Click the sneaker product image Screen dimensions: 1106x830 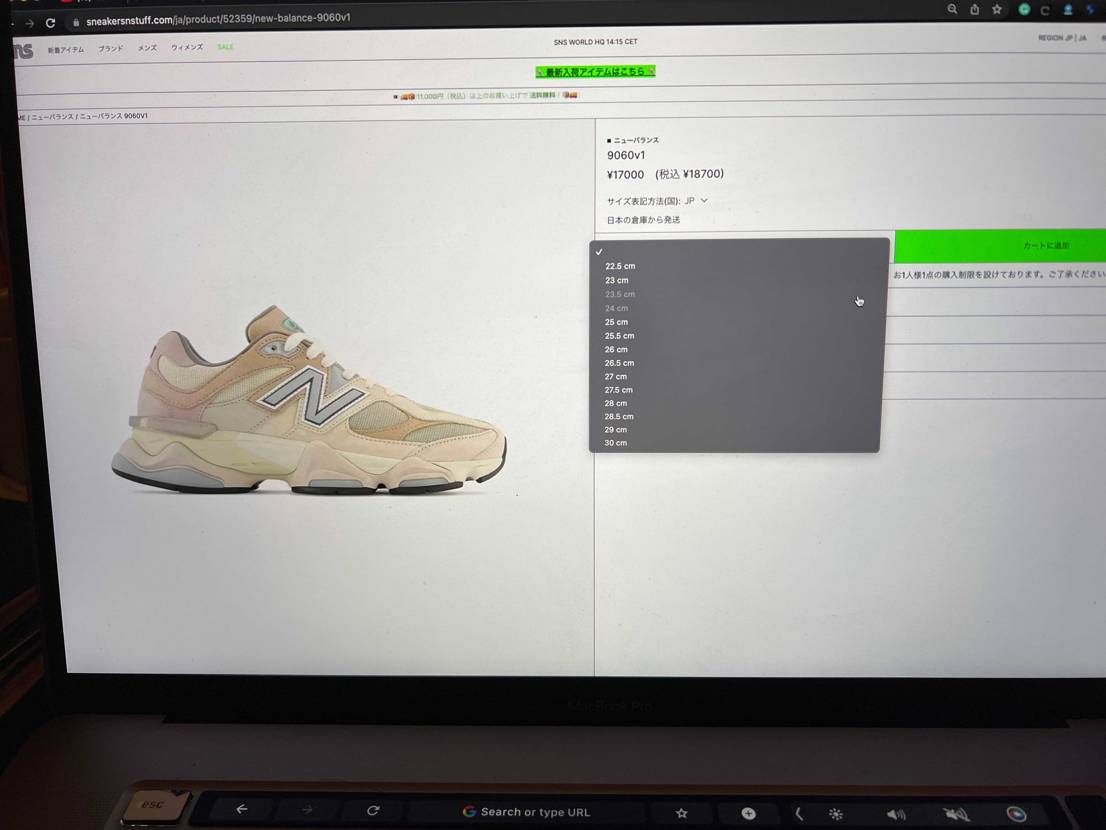pos(309,401)
